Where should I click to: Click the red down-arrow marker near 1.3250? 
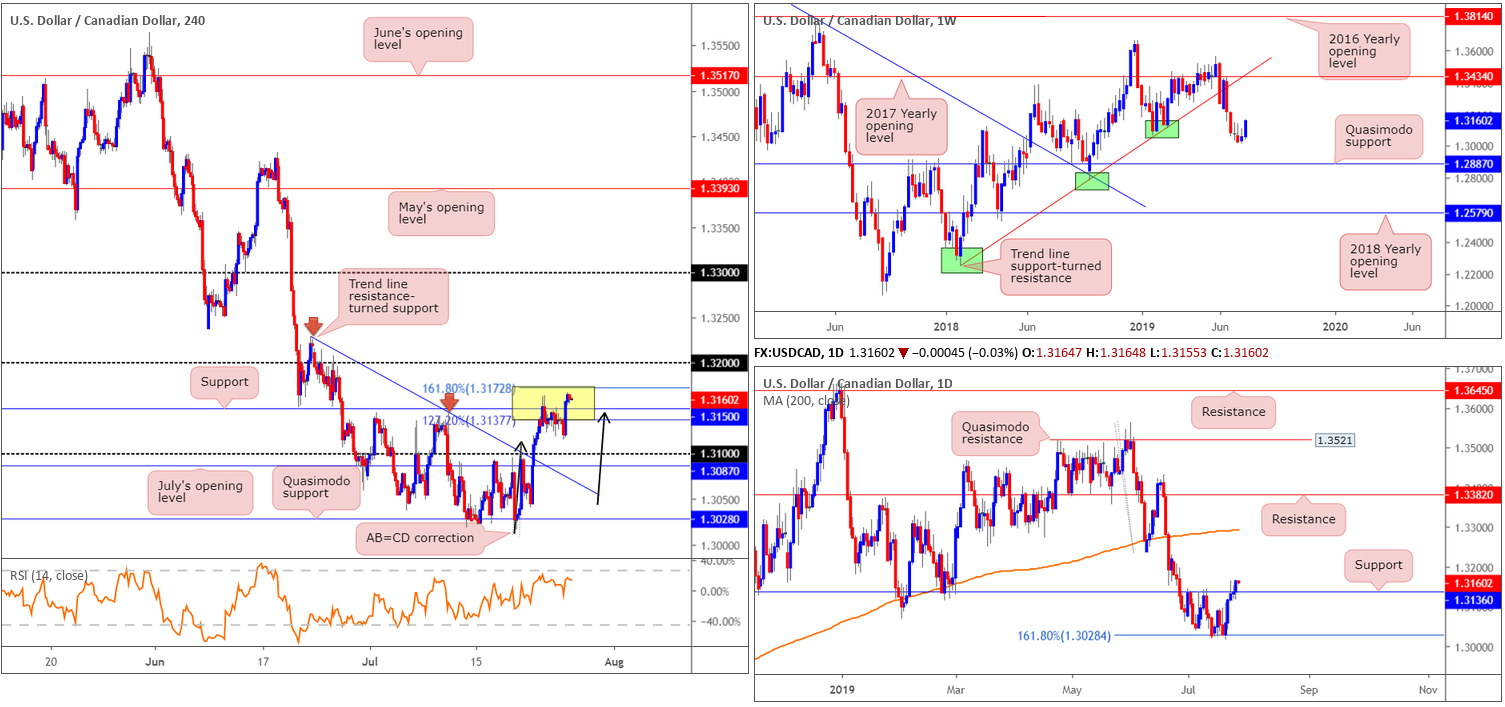coord(313,326)
